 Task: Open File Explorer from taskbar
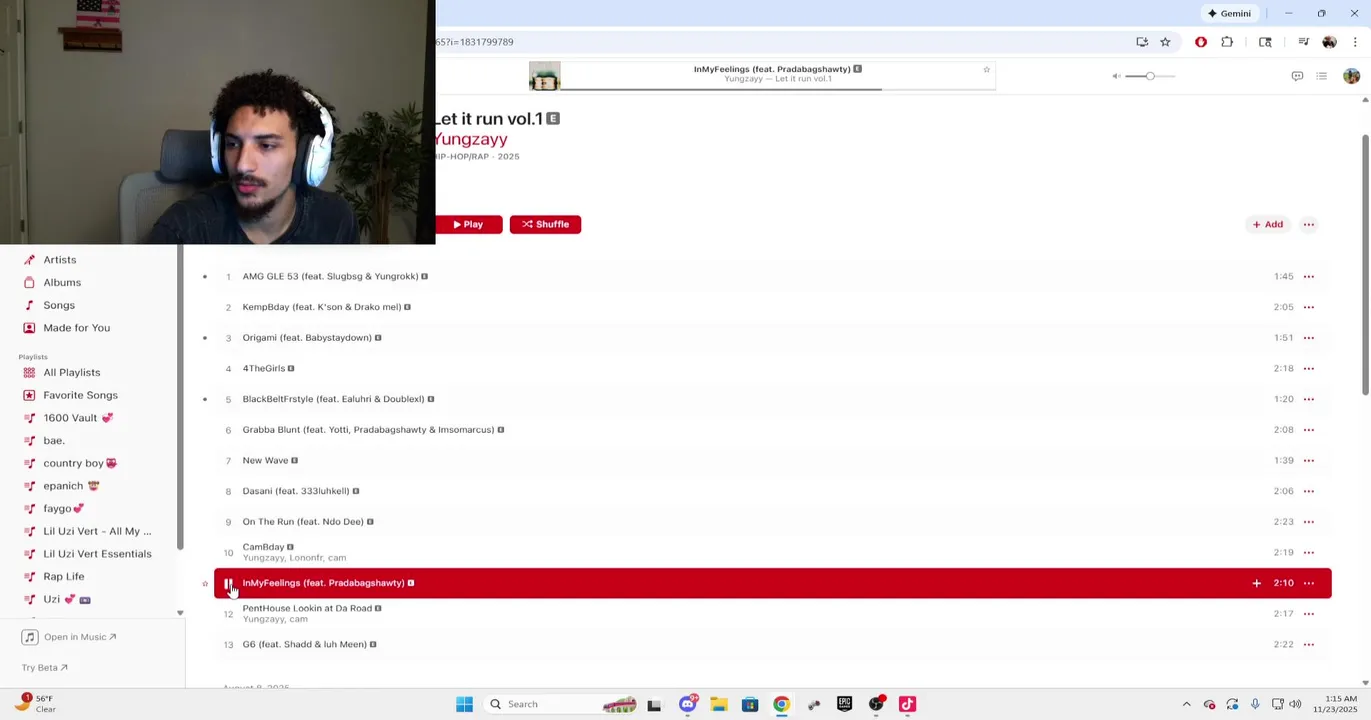tap(718, 704)
